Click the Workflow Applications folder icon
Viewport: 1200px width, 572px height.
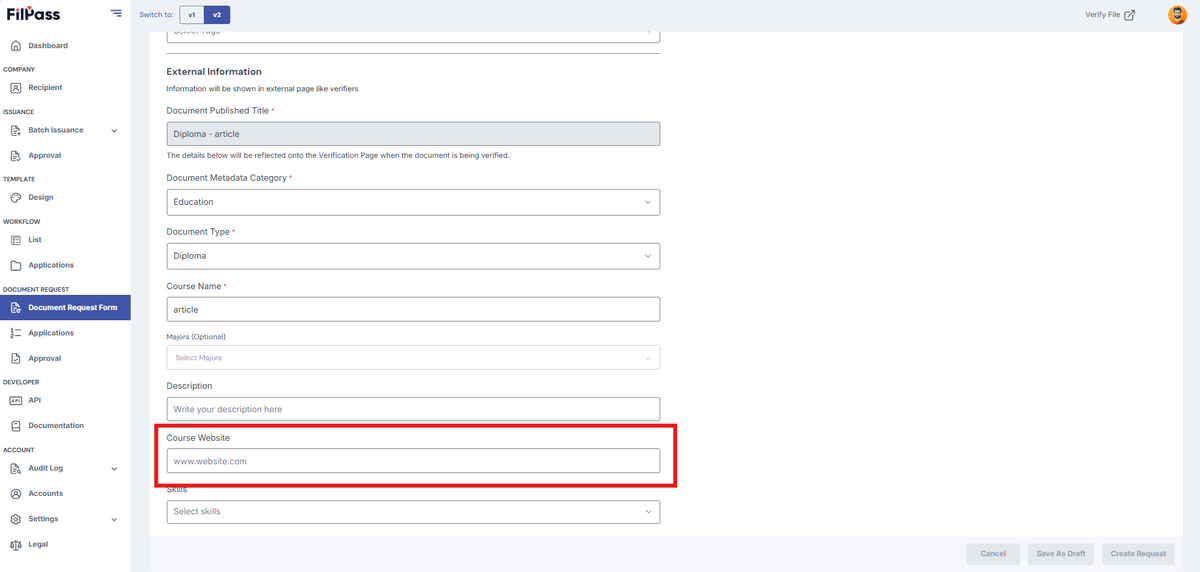coord(16,266)
